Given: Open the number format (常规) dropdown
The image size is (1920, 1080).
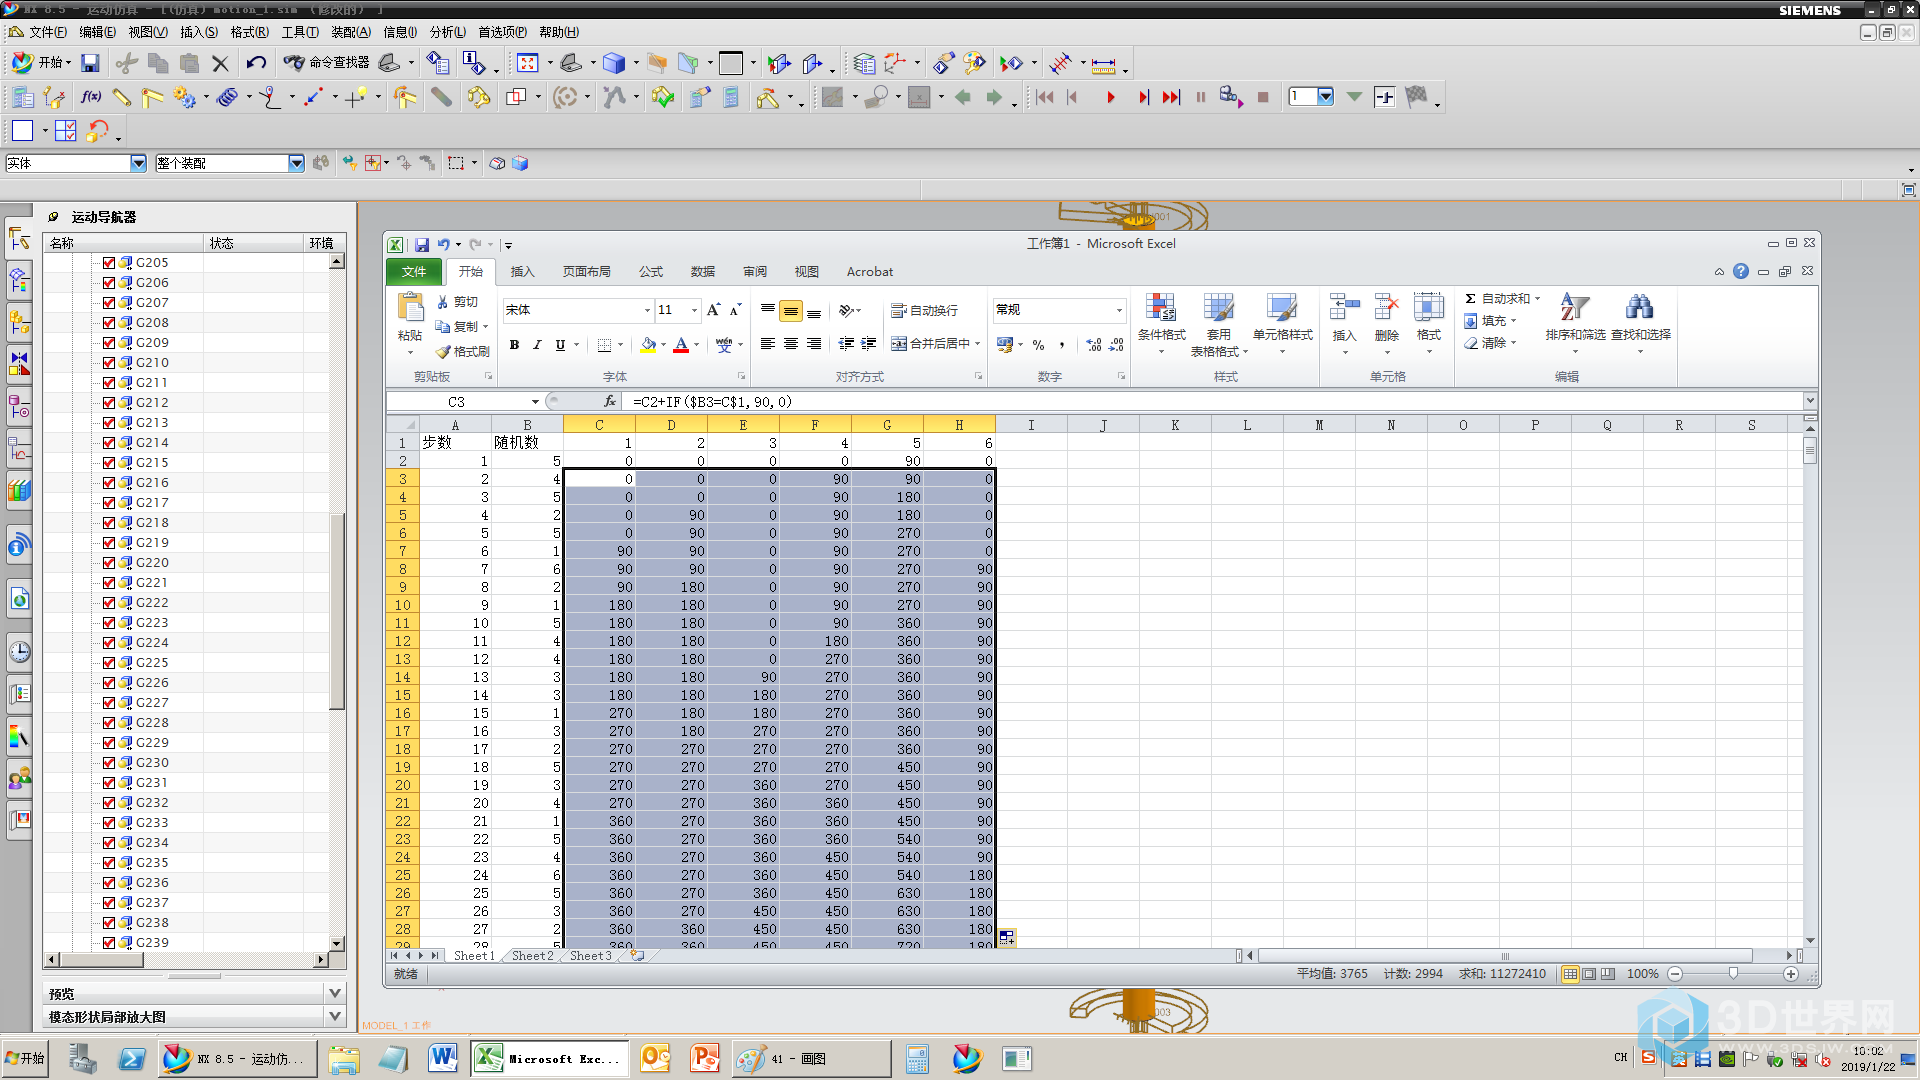Looking at the screenshot, I should [x=1119, y=310].
